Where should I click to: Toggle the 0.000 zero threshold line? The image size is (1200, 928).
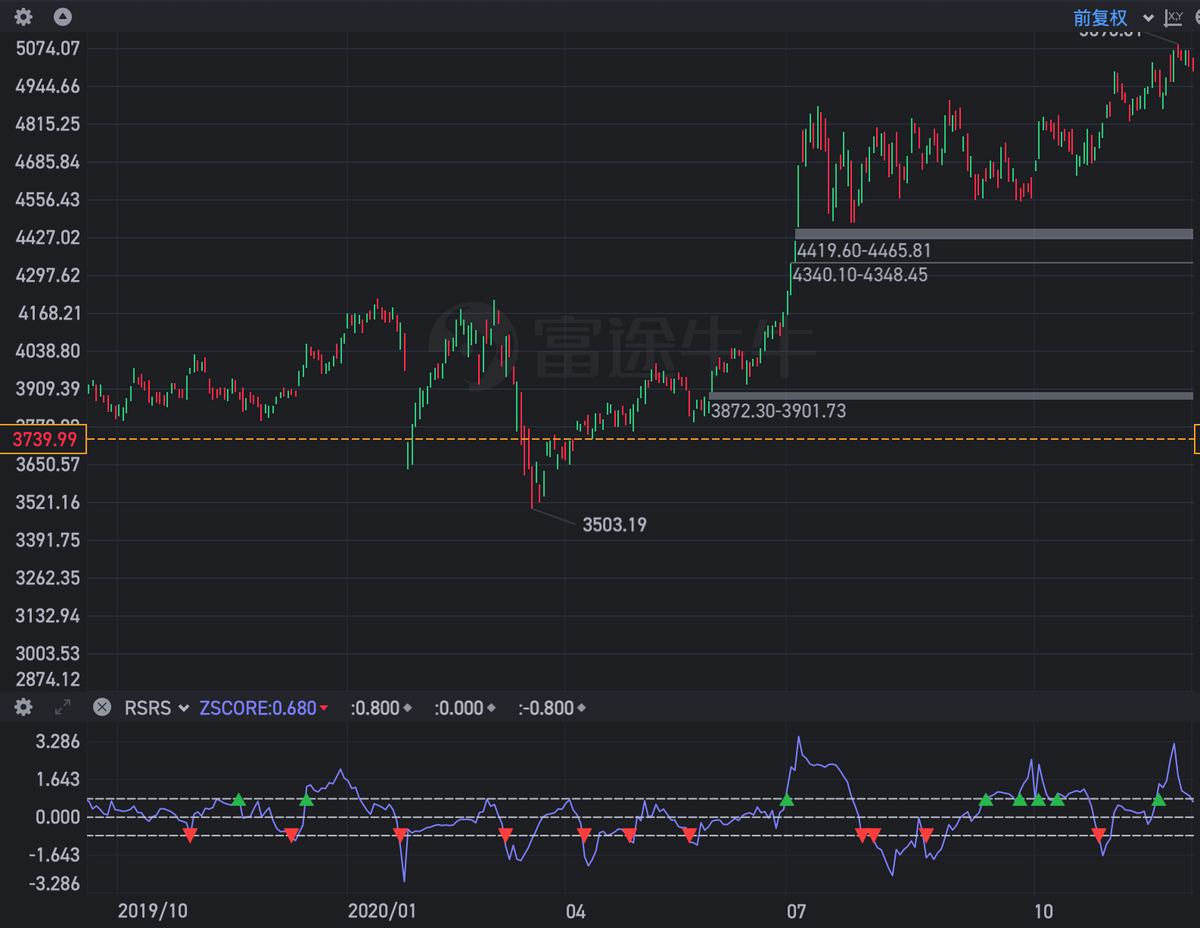click(x=465, y=708)
